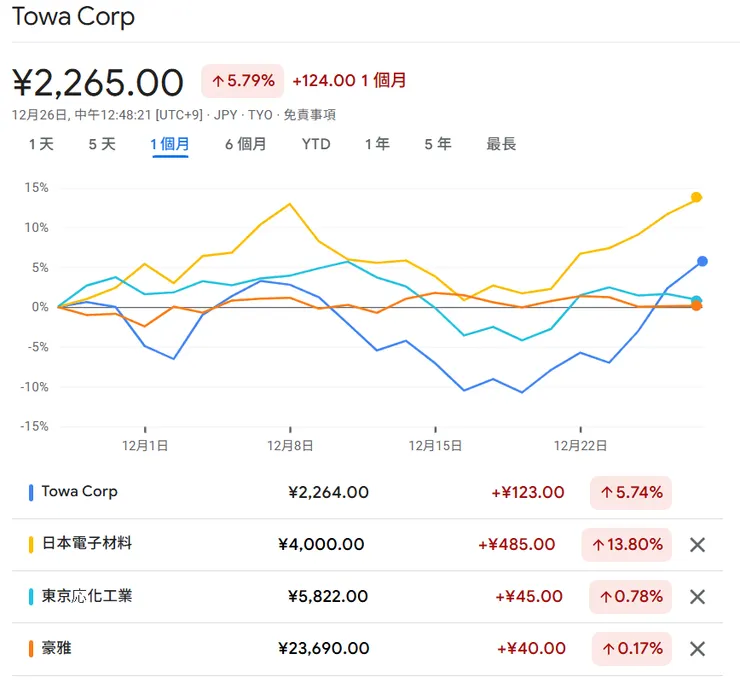The height and width of the screenshot is (683, 740).
Task: Open the 免責事項 disclaimer link
Action: (x=310, y=115)
